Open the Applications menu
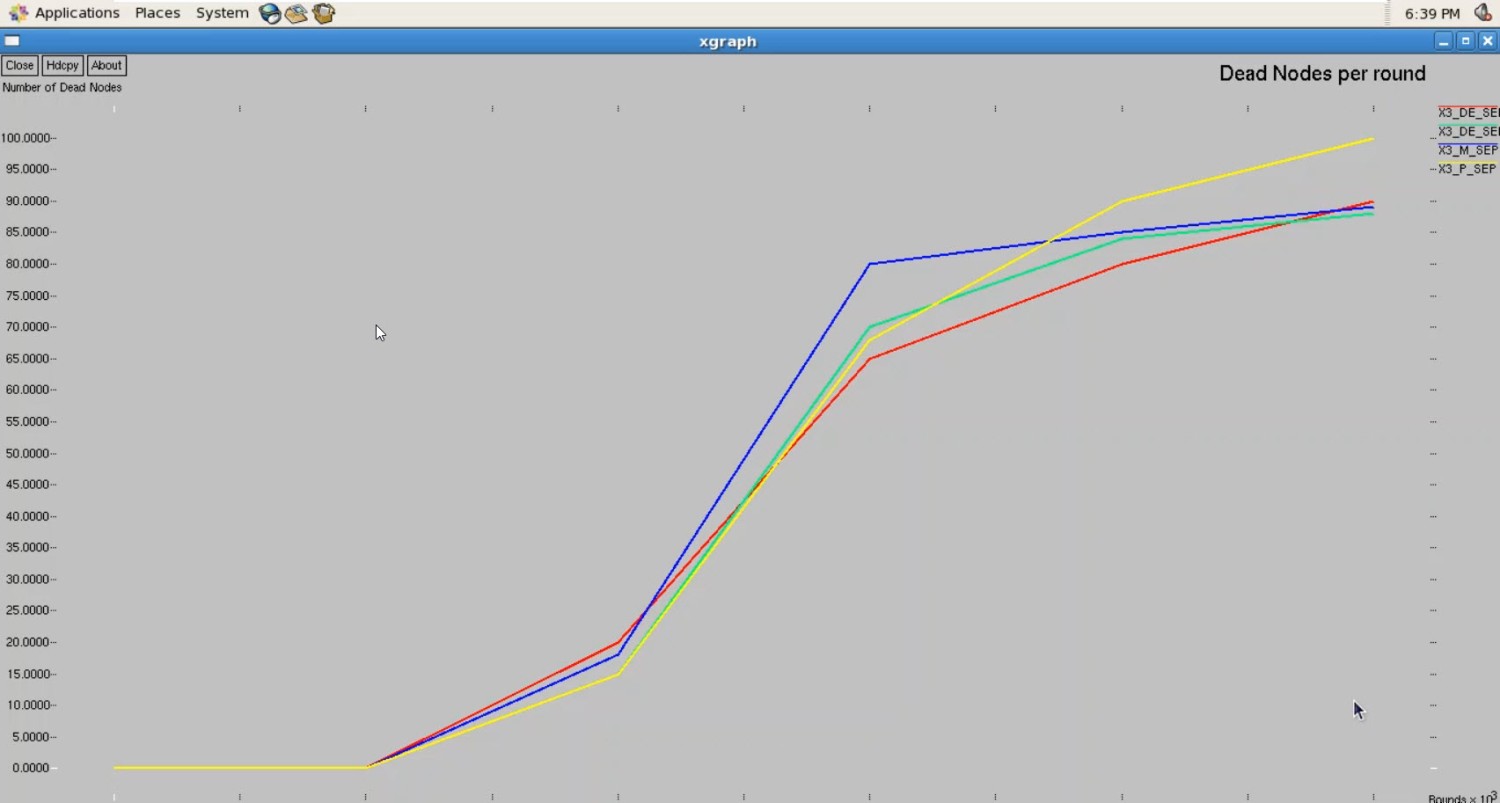The width and height of the screenshot is (1500, 803). tap(77, 13)
